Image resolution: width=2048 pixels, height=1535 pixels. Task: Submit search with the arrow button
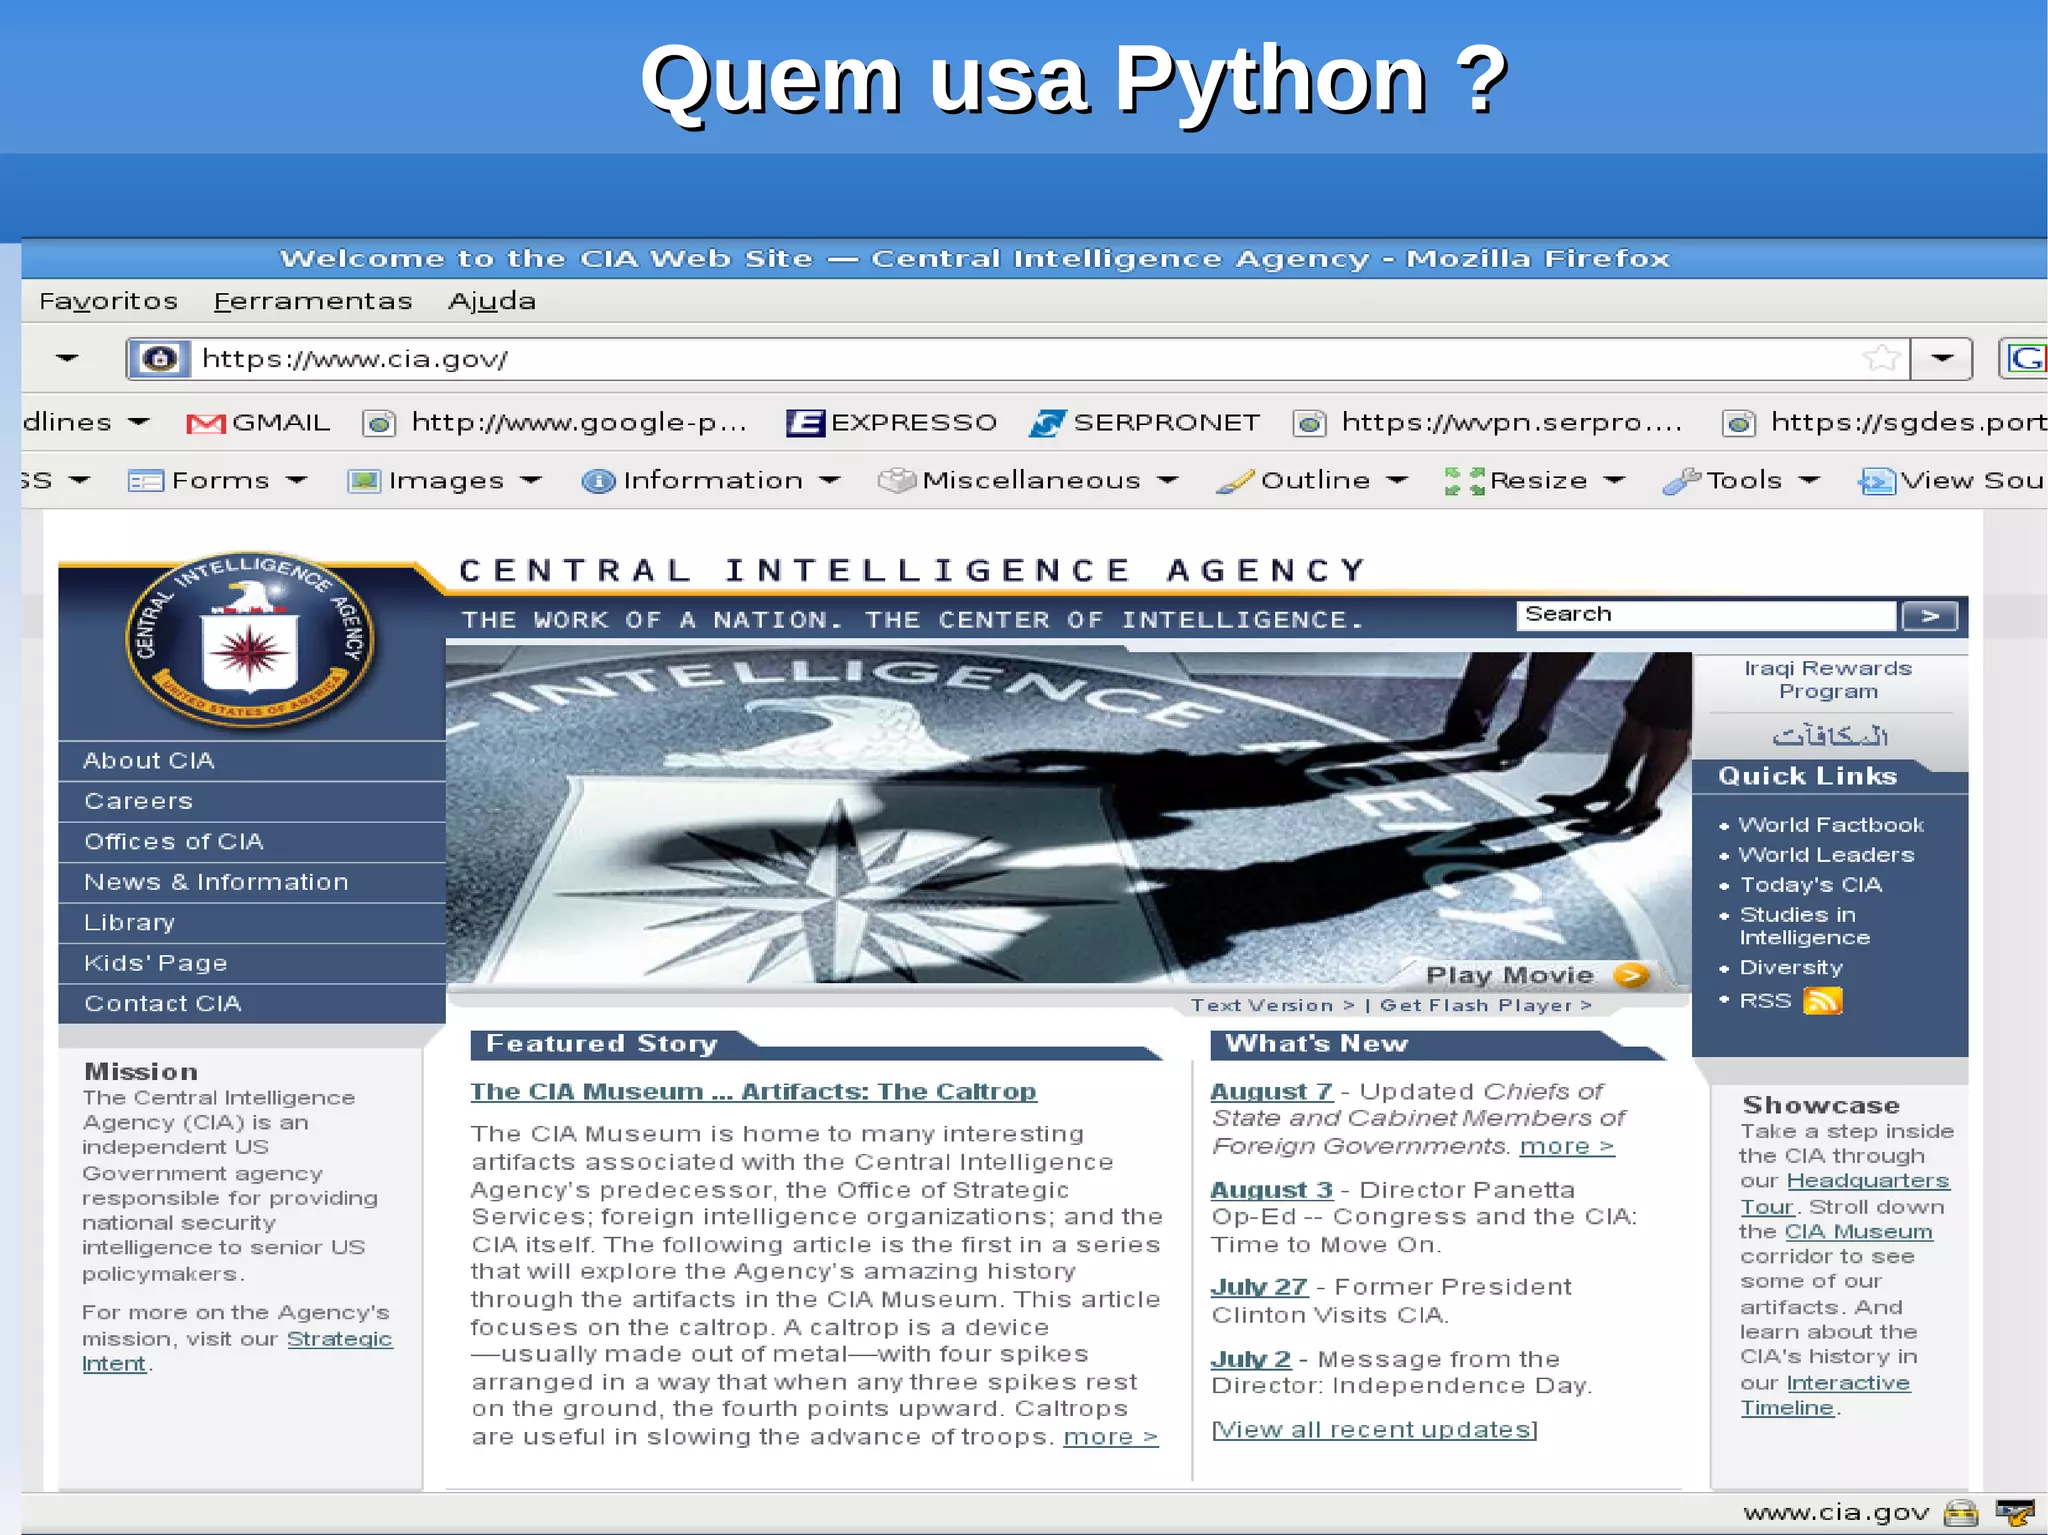1929,616
